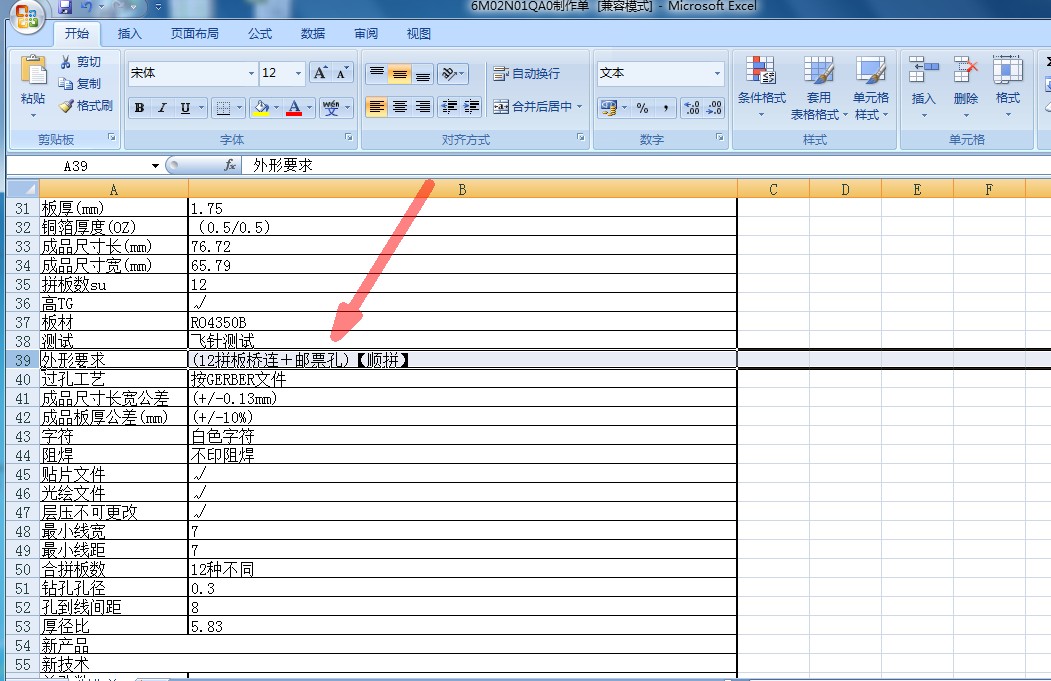Screen dimensions: 1051x681
Task: Open the phonetic guide wén icon
Action: click(331, 107)
